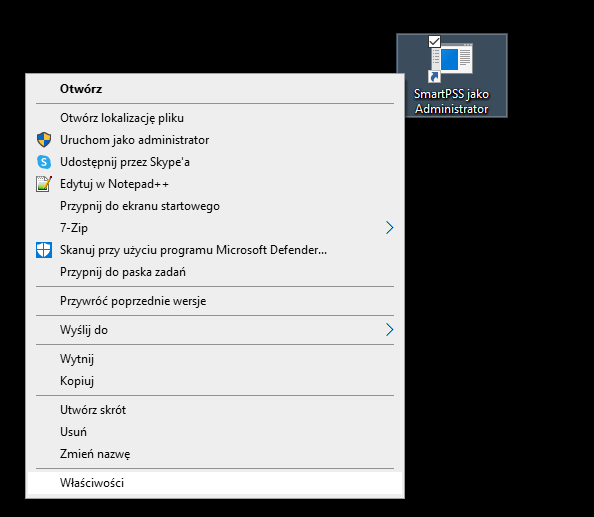Choose Usuń from the context menu
The height and width of the screenshot is (517, 594).
click(215, 432)
